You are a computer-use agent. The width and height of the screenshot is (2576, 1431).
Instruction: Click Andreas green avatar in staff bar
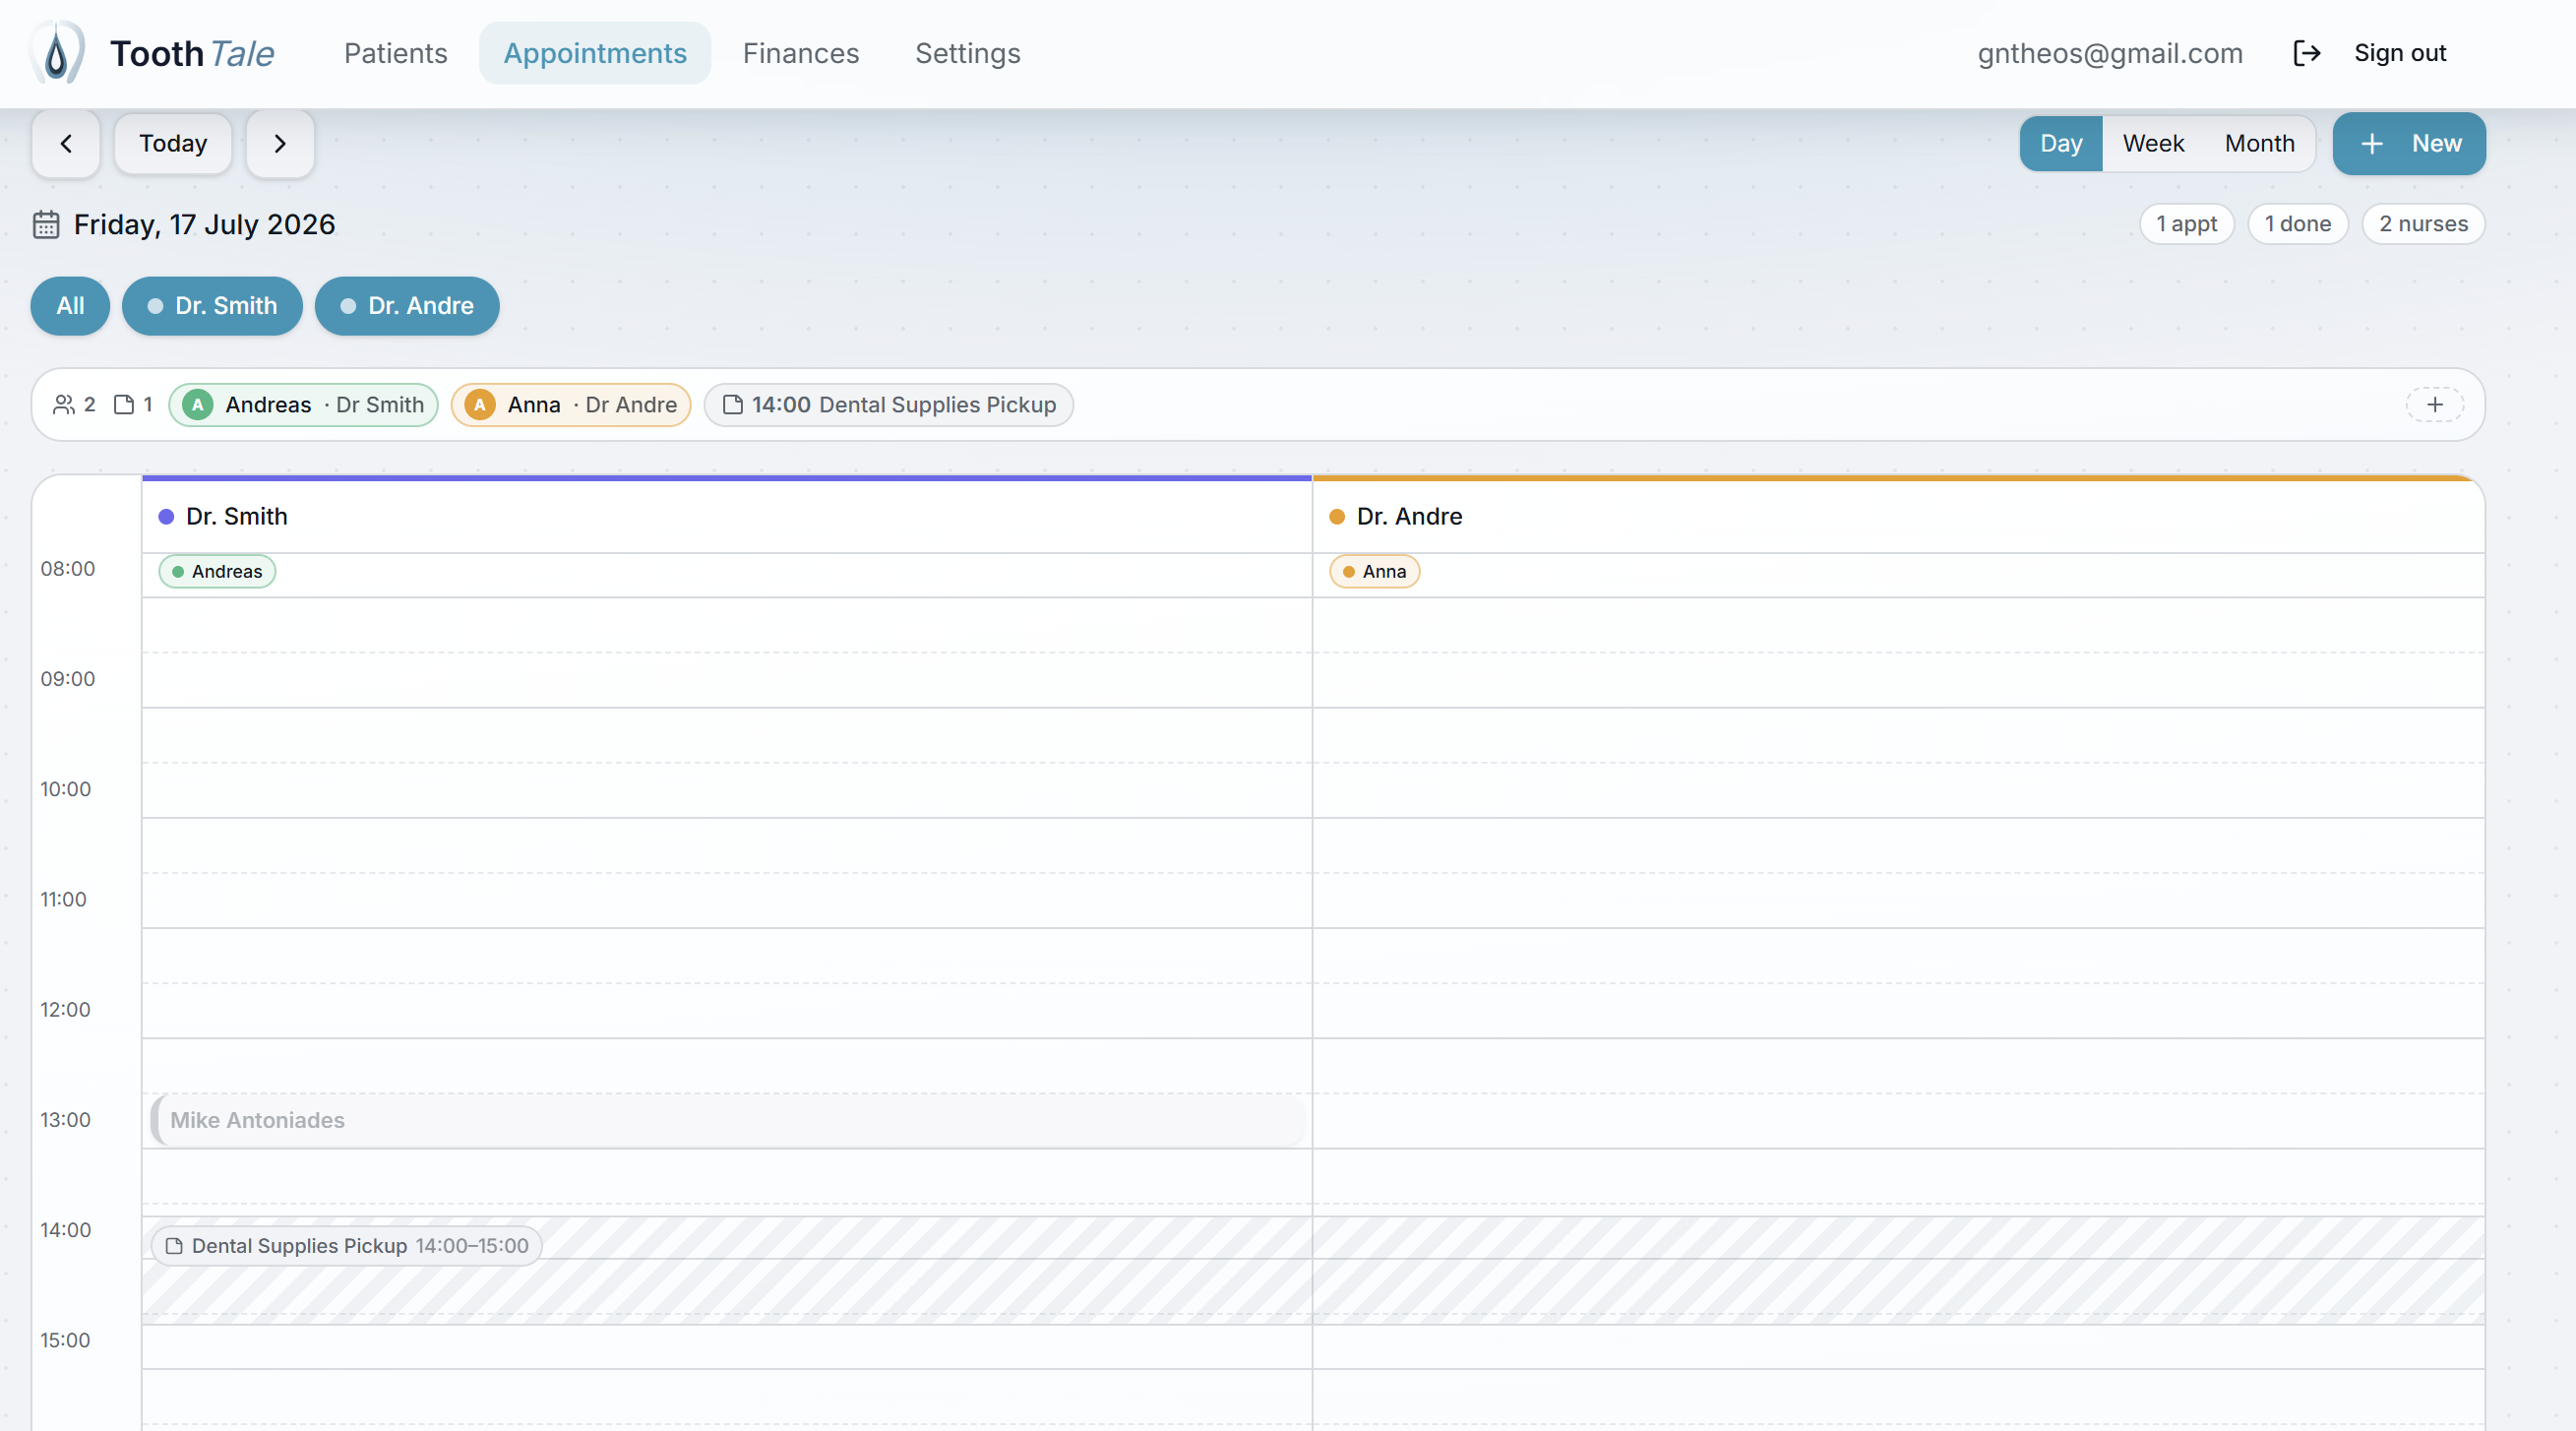click(x=198, y=404)
